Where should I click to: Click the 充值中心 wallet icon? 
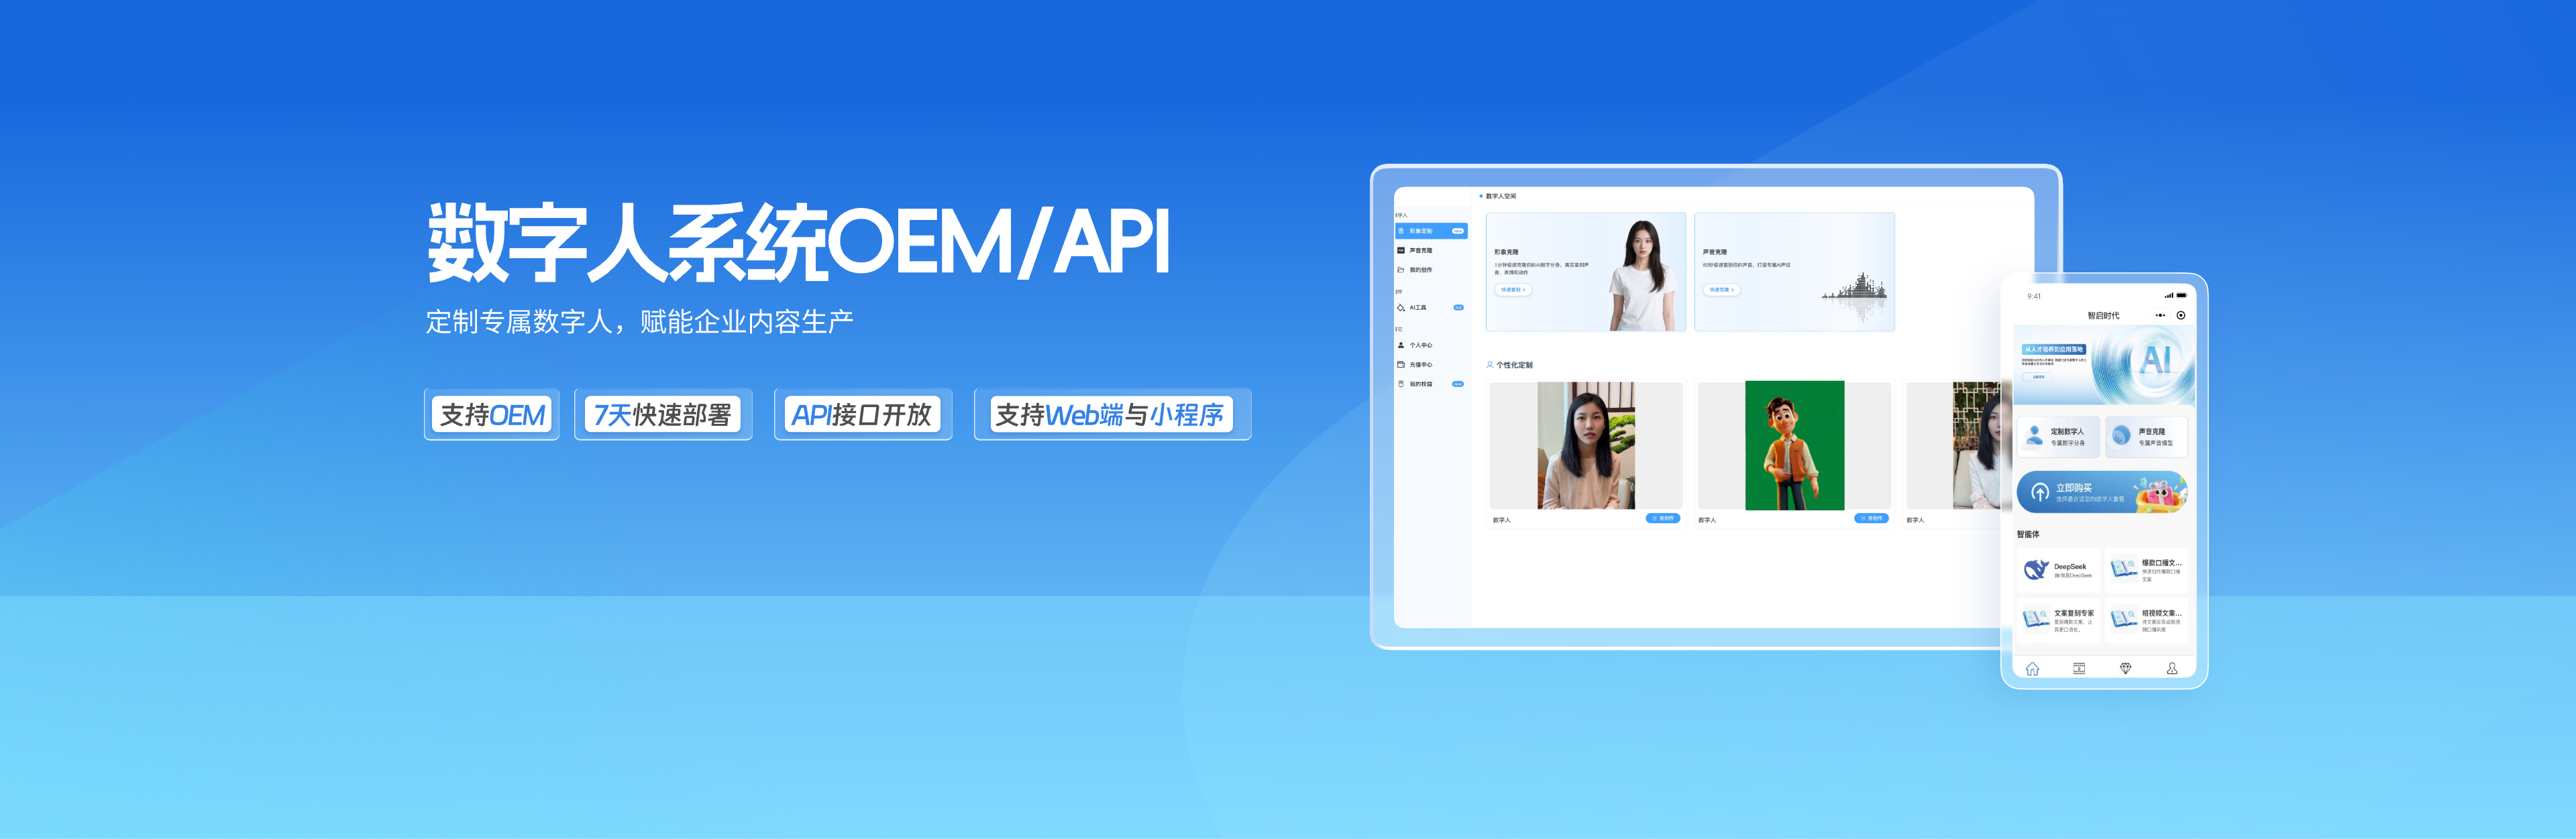[1401, 365]
